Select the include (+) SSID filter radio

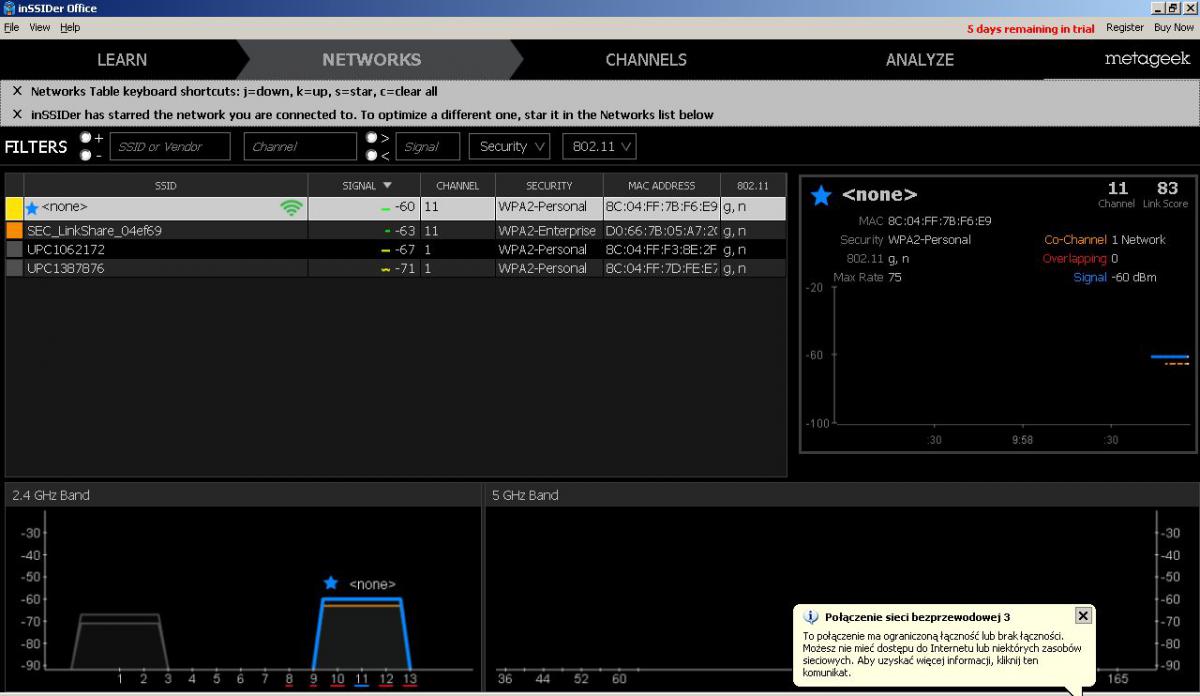click(x=86, y=138)
